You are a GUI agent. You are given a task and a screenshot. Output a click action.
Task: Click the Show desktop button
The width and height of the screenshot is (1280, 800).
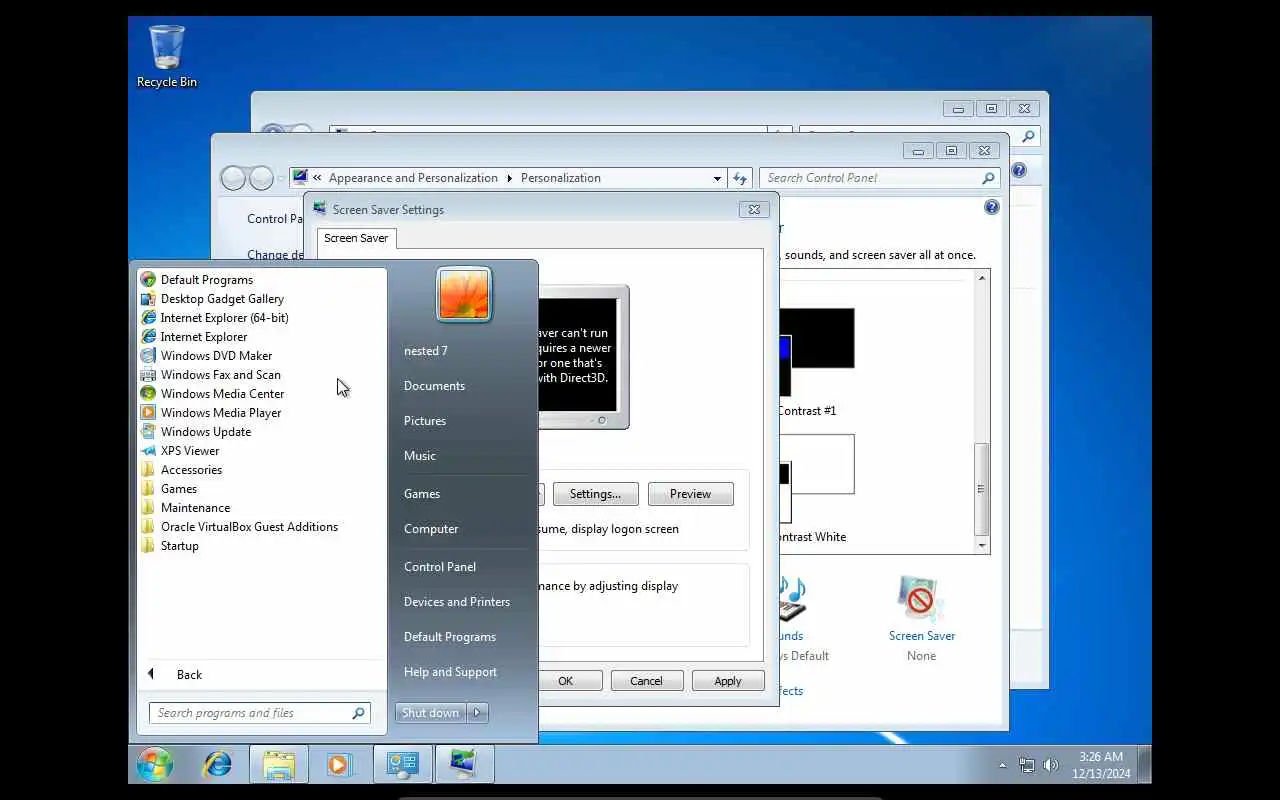click(1145, 765)
